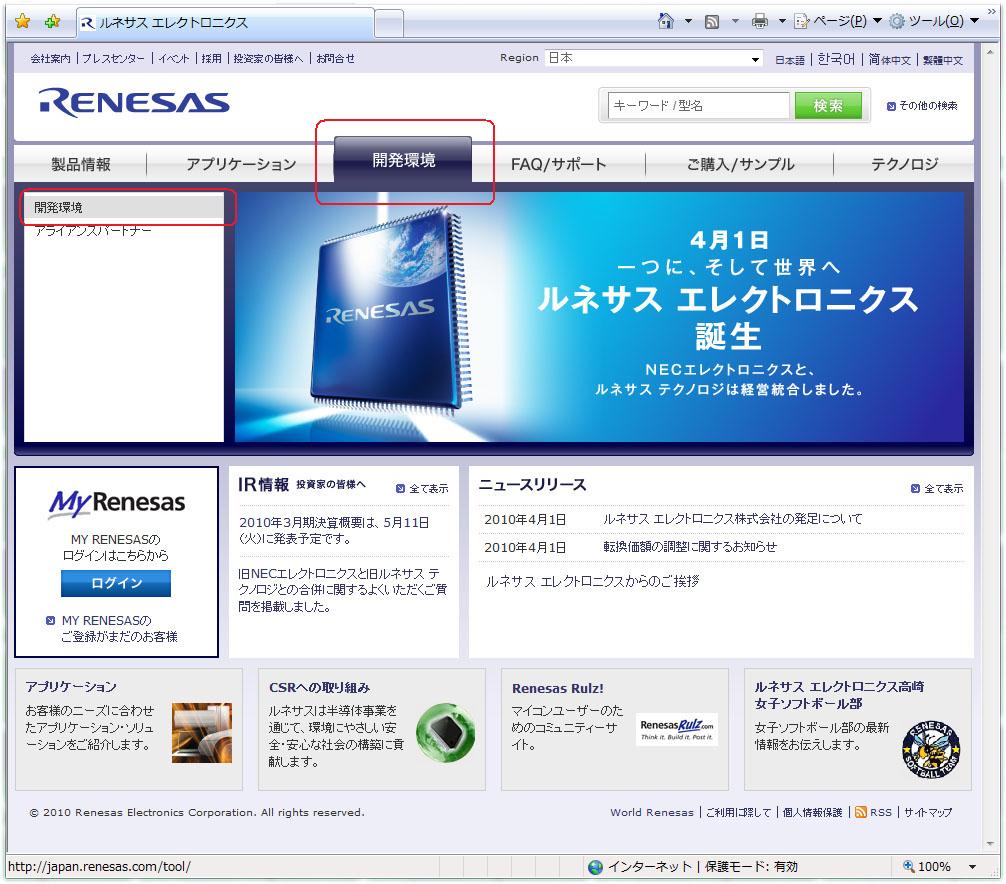The width and height of the screenshot is (1006, 884).
Task: Select the FAQ/サポート navigation tab
Action: click(558, 165)
